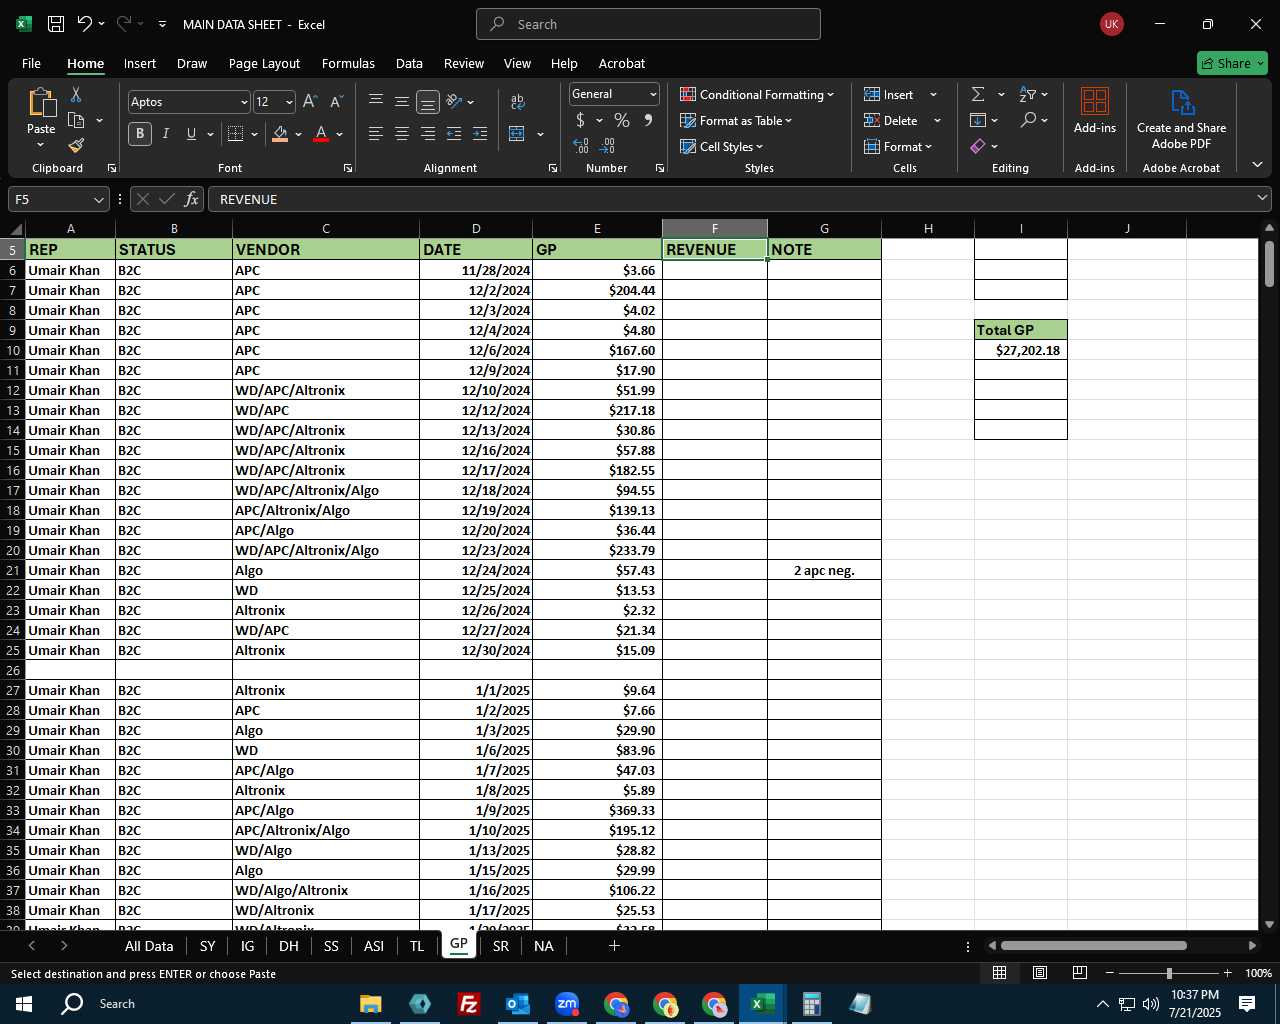
Task: Switch to the Data ribbon tab
Action: (409, 63)
